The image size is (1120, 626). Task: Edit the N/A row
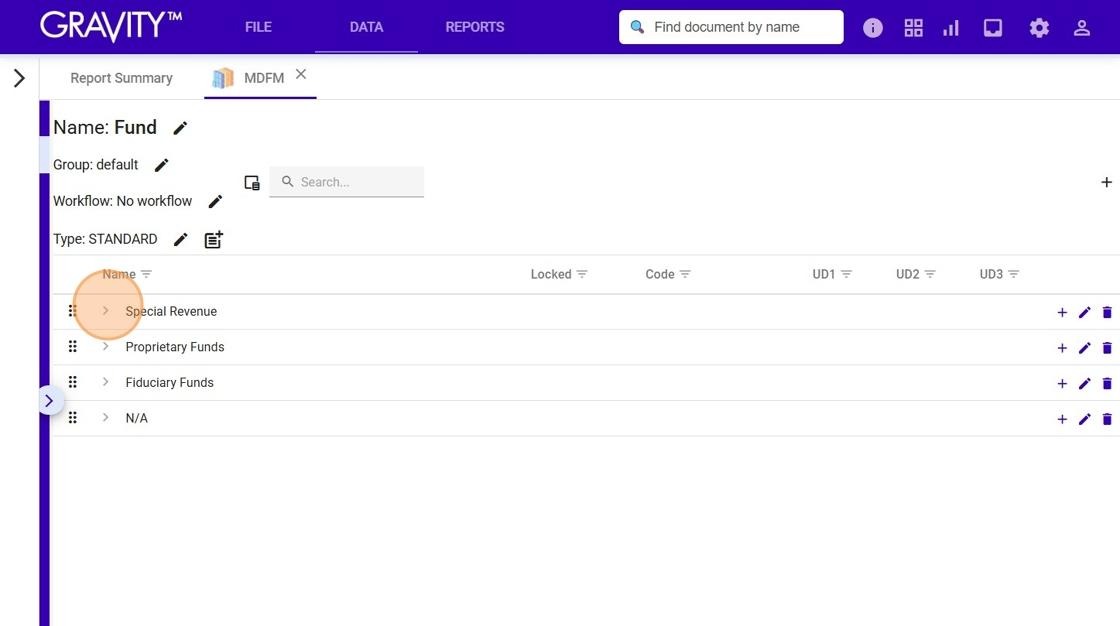click(1084, 419)
